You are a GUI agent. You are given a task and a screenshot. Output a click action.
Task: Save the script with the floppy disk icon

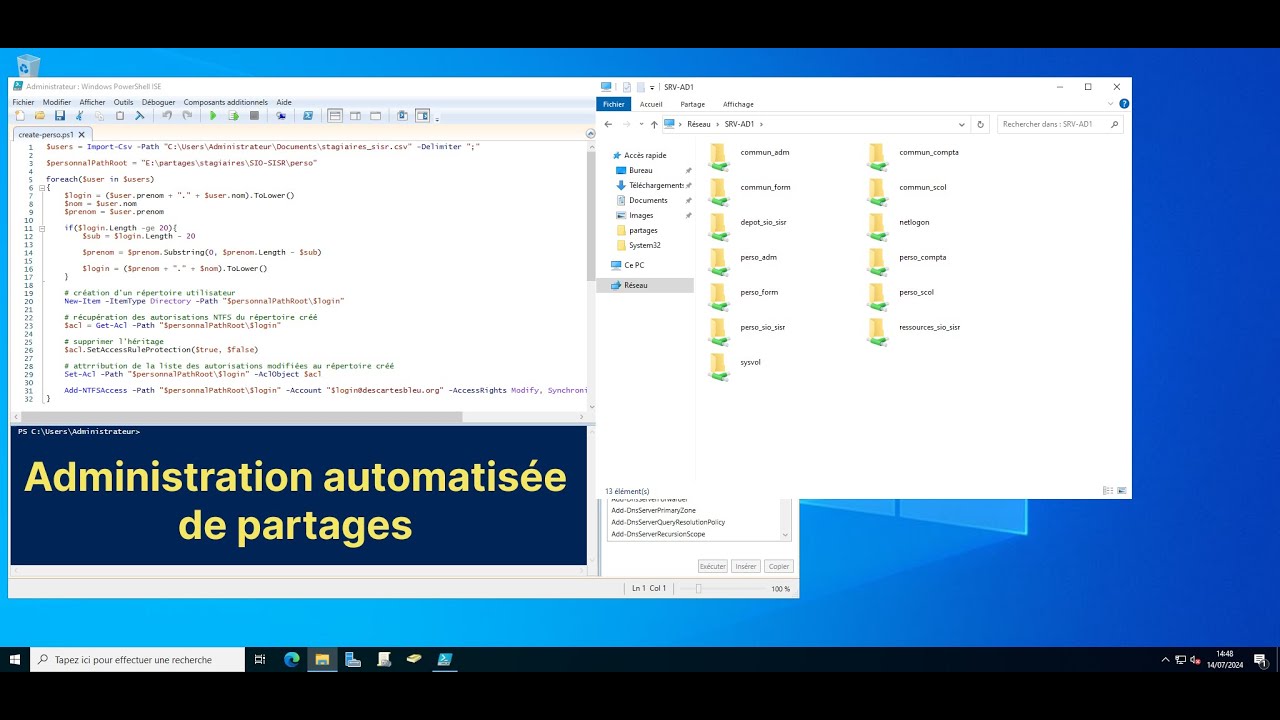click(60, 116)
